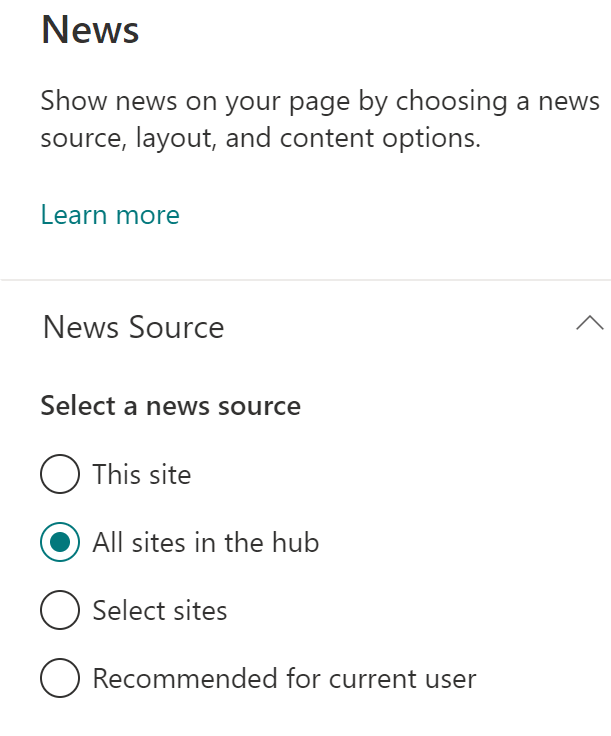
Task: Click the "News" pane title
Action: (x=90, y=30)
